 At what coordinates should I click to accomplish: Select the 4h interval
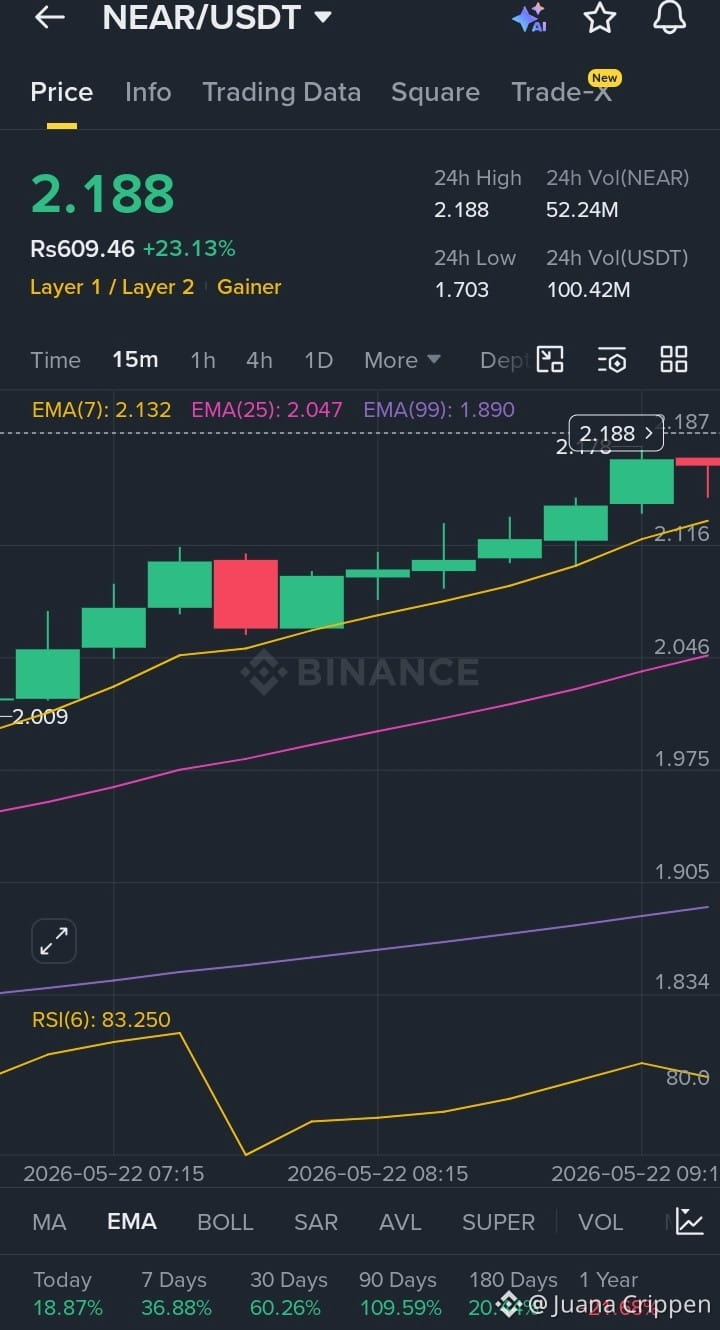[x=259, y=360]
